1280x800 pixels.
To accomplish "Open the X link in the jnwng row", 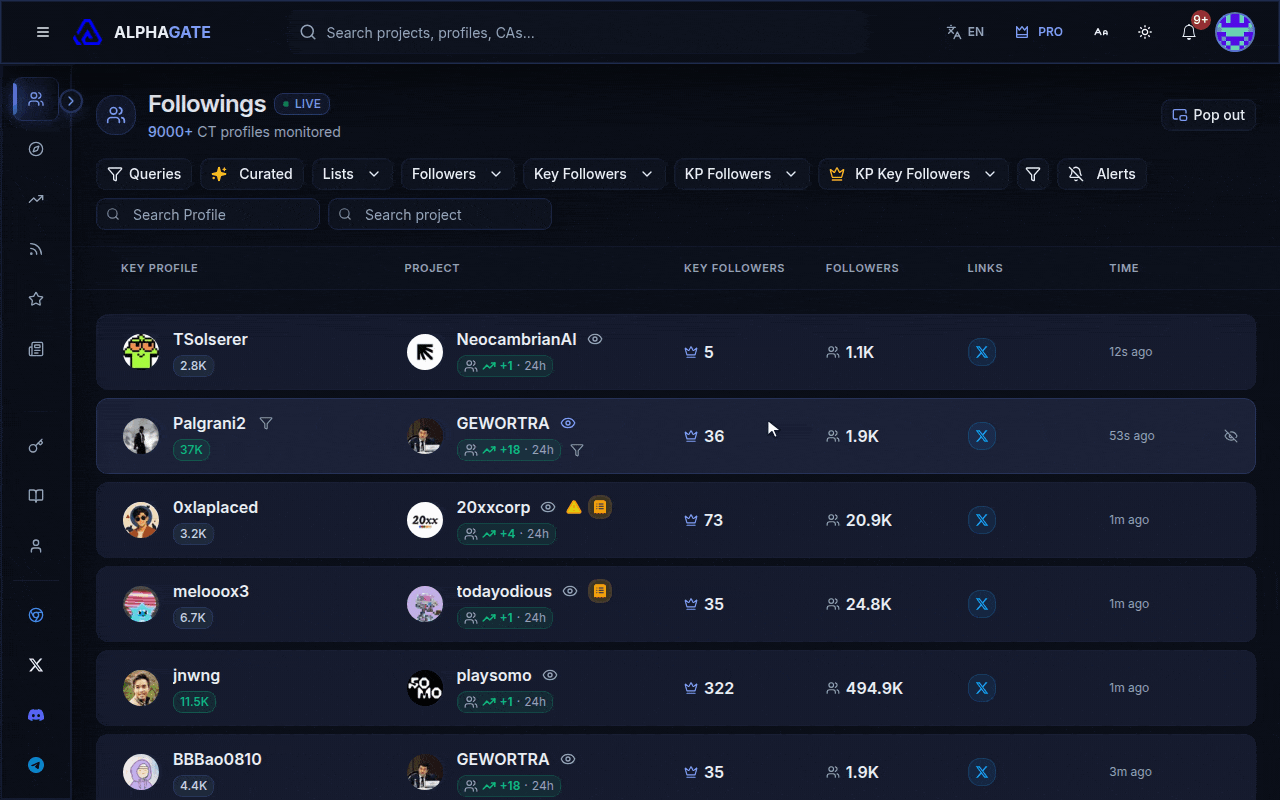I will tap(982, 688).
